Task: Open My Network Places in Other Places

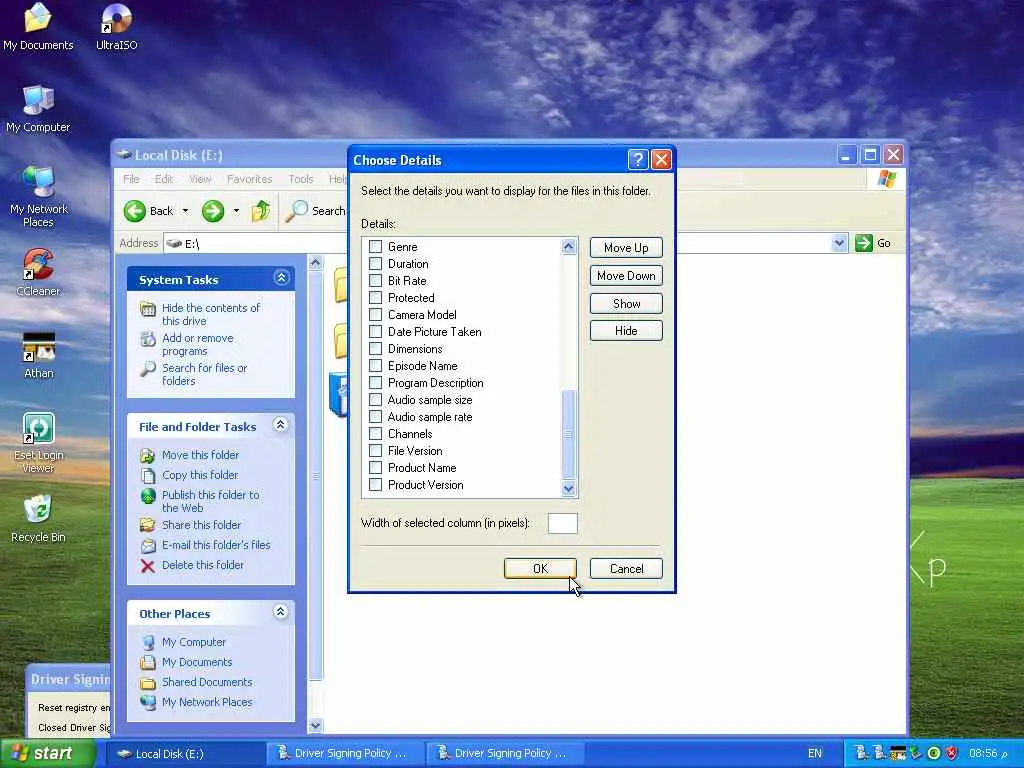Action: click(206, 702)
